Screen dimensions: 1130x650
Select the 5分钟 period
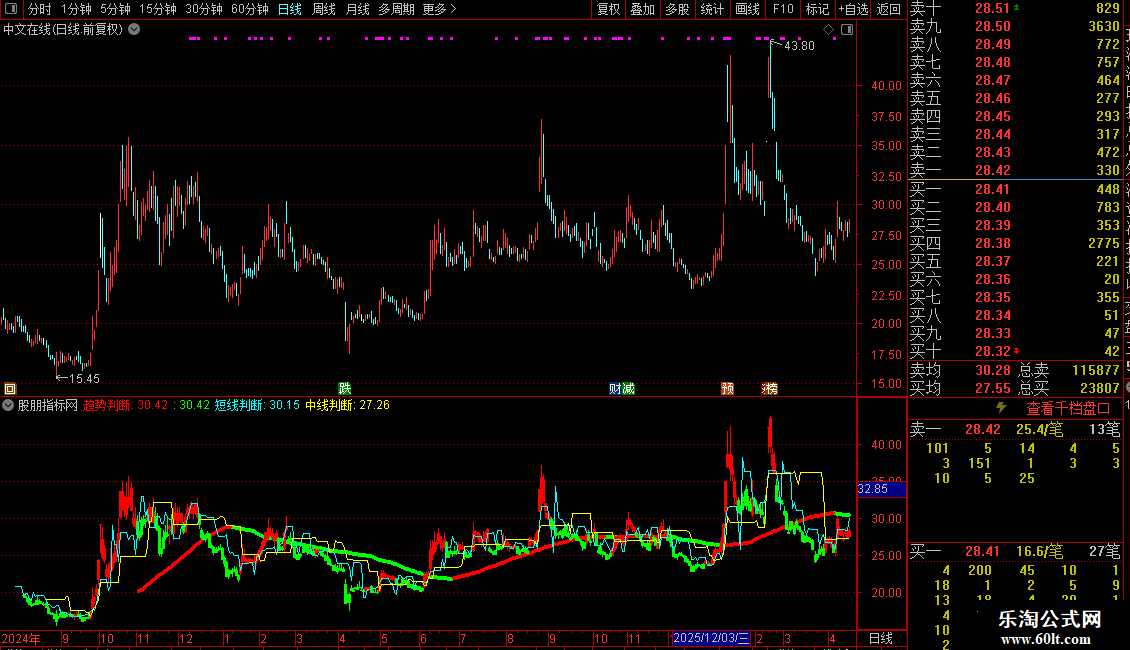pyautogui.click(x=115, y=9)
